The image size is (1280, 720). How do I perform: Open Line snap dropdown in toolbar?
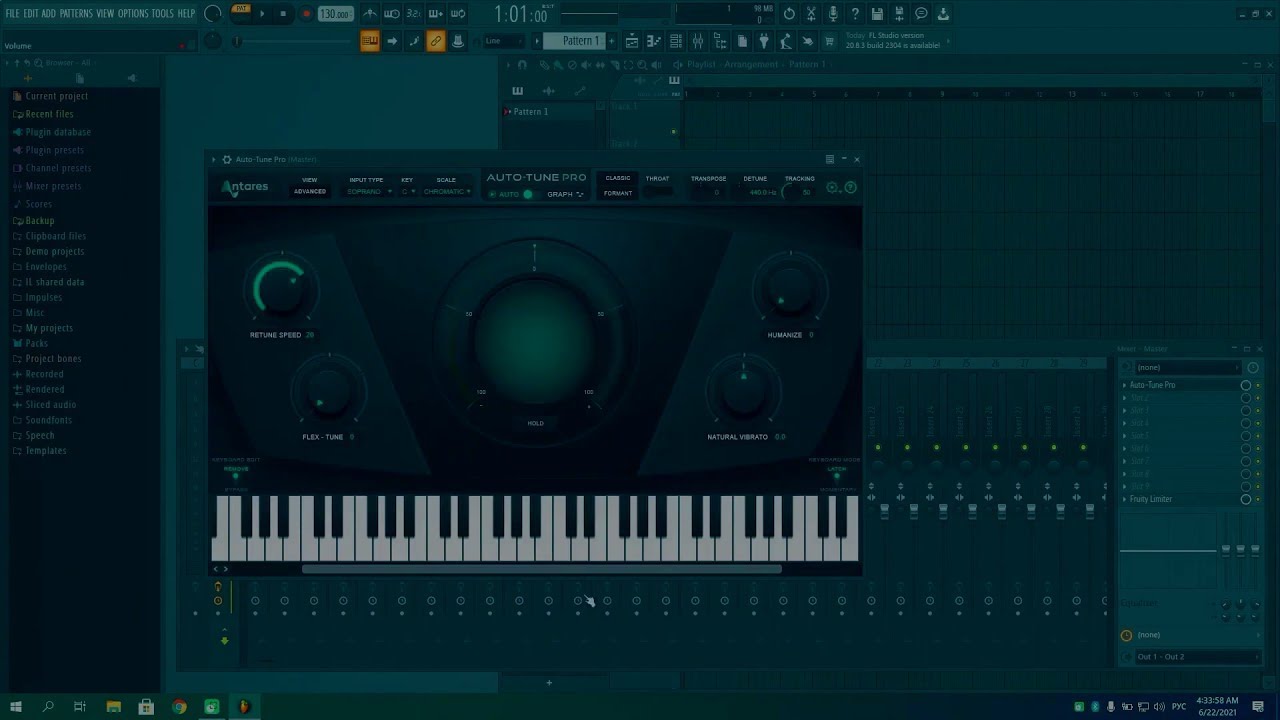503,41
